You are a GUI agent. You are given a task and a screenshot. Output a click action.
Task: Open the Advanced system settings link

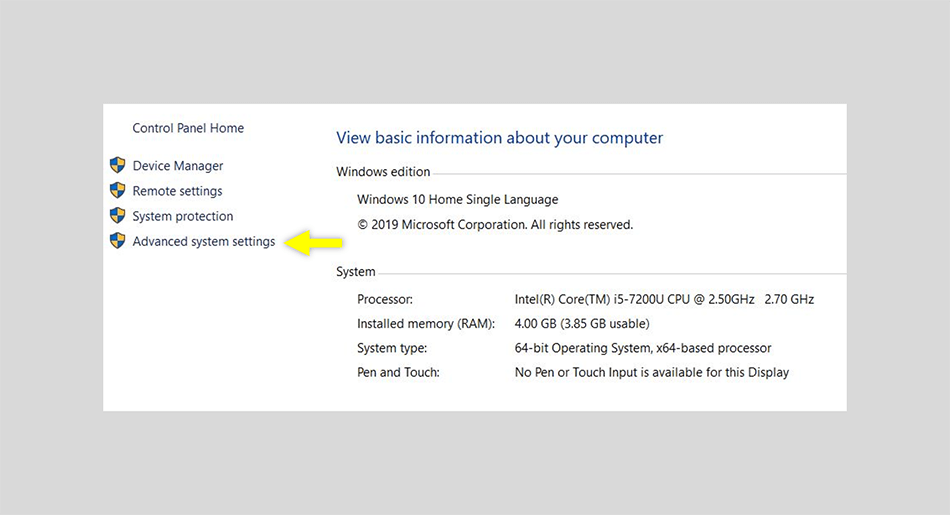click(x=204, y=242)
